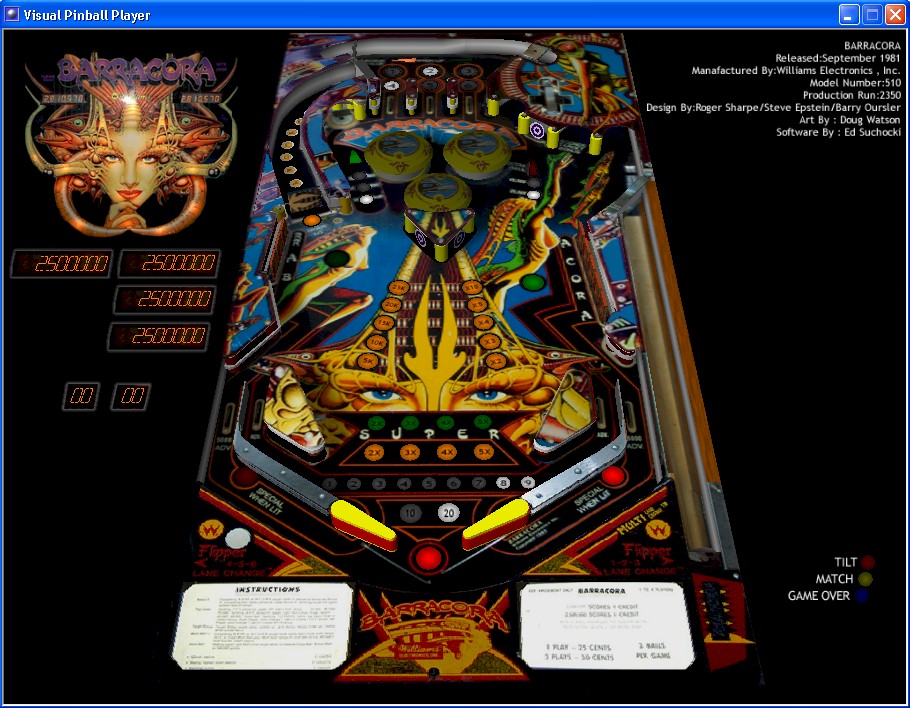Image resolution: width=910 pixels, height=708 pixels.
Task: Click the green arrow left of the bumpers
Action: point(355,157)
